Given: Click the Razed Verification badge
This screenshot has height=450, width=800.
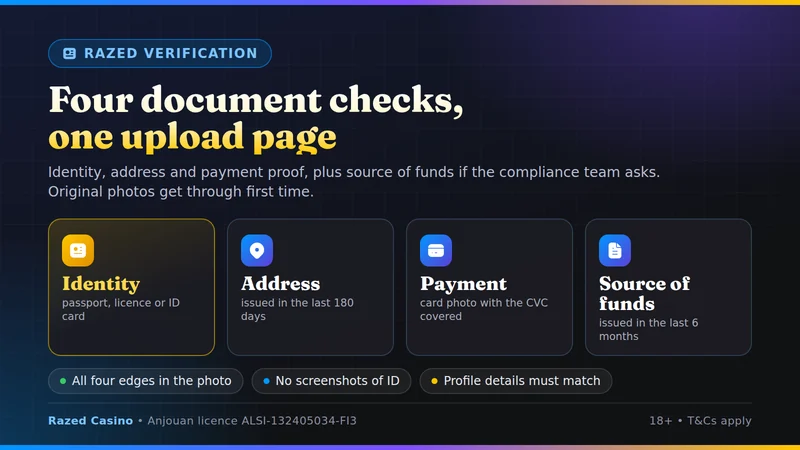Looking at the screenshot, I should 160,54.
